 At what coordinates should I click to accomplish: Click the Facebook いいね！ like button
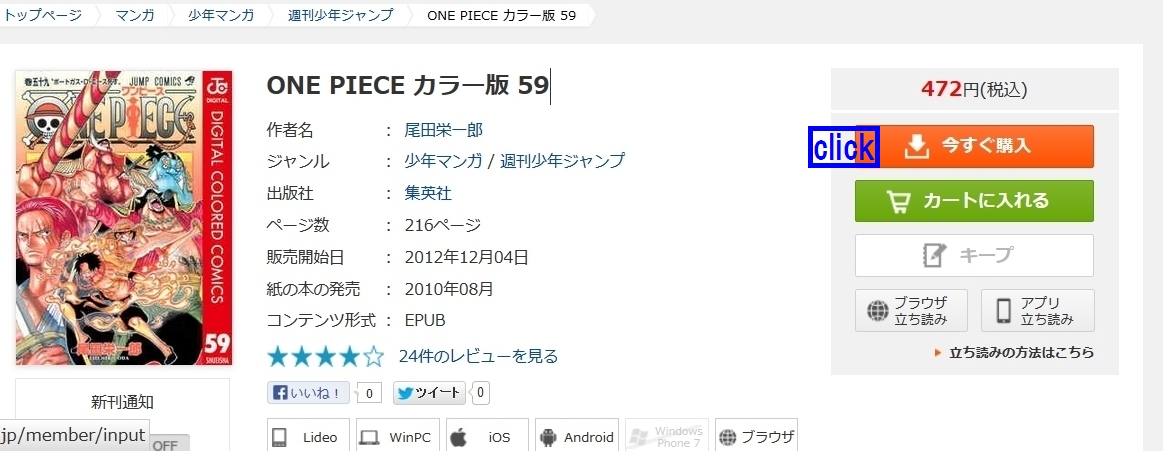point(308,392)
